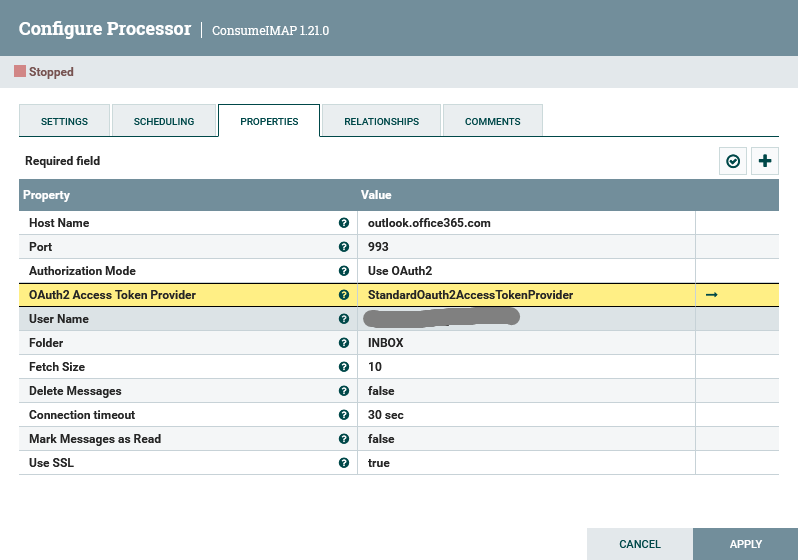Change the Use SSL true value
Image resolution: width=798 pixels, height=560 pixels.
pos(526,463)
